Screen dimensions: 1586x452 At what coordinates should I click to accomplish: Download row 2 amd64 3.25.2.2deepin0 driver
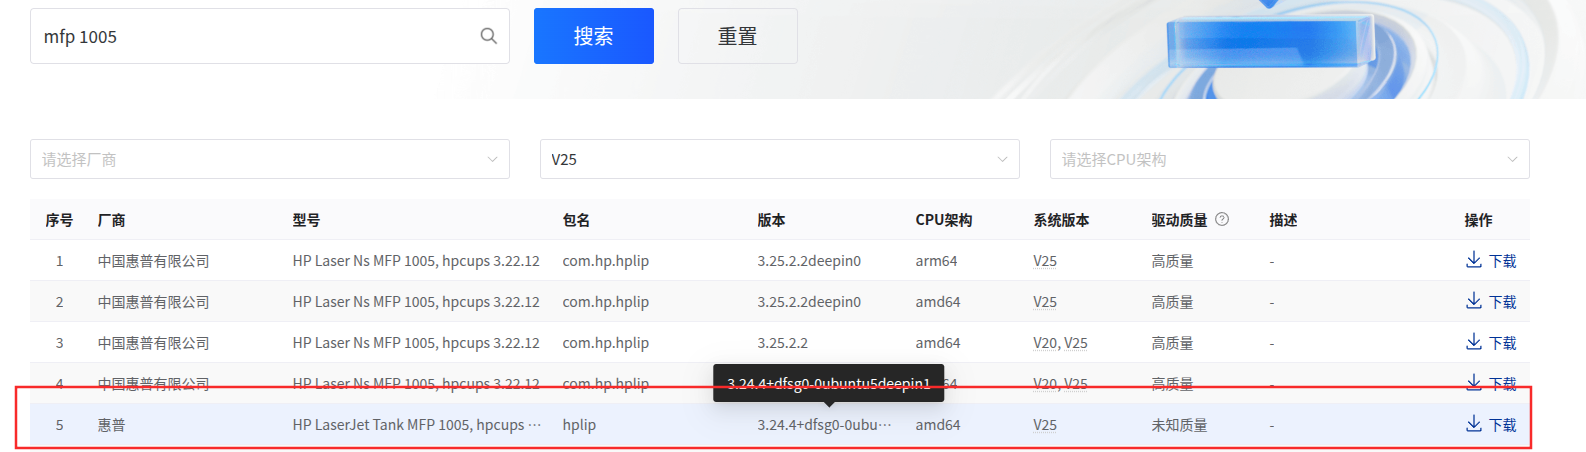(1491, 302)
